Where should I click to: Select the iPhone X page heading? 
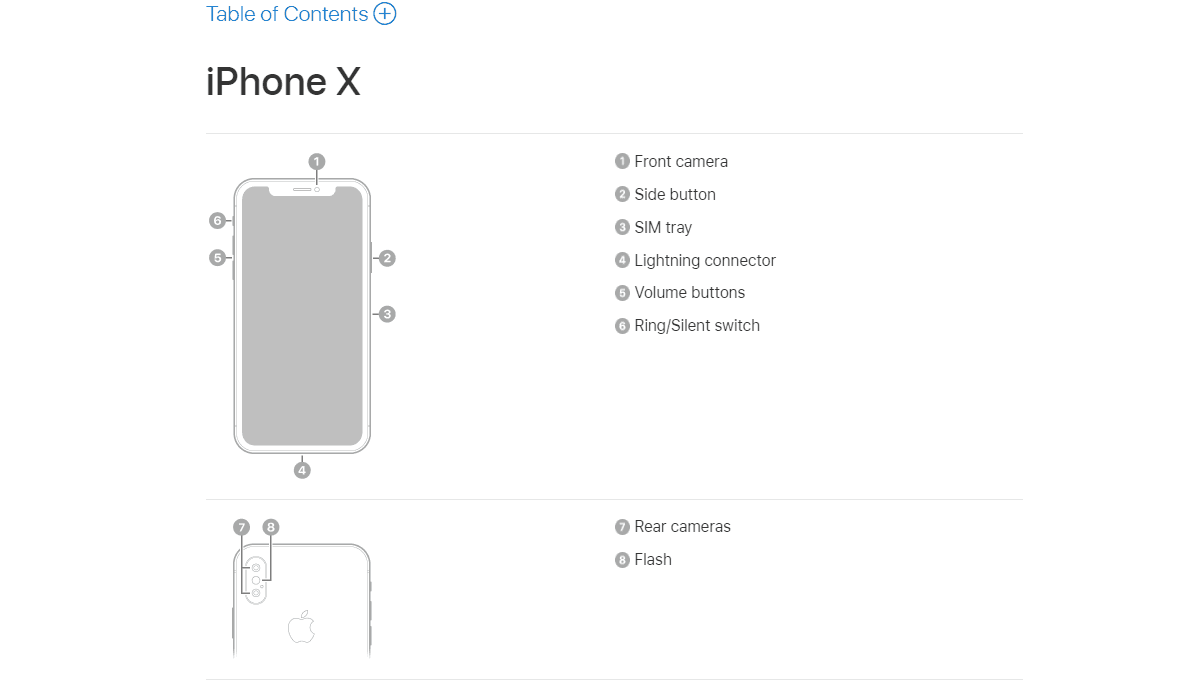click(283, 82)
